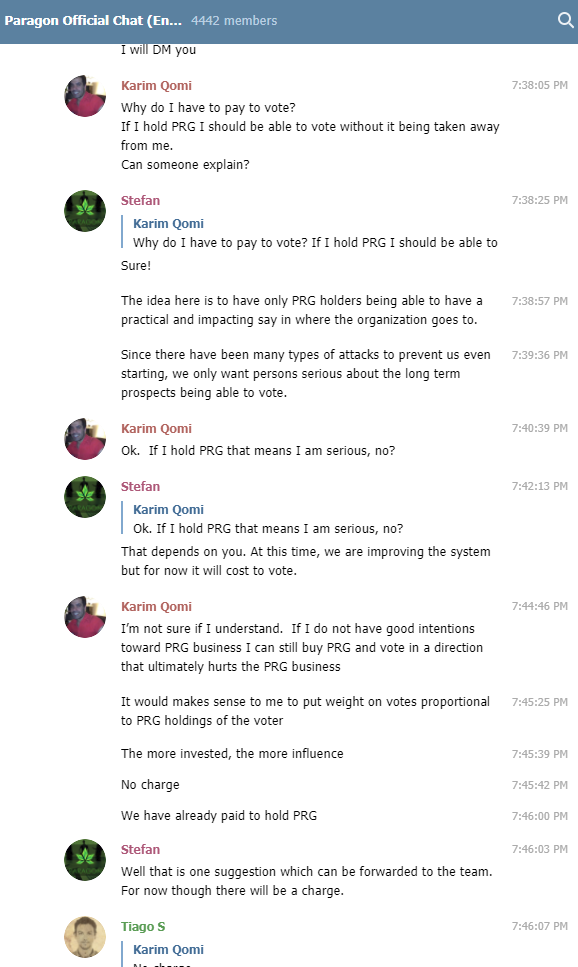
Task: View the 4442 members list
Action: (234, 20)
